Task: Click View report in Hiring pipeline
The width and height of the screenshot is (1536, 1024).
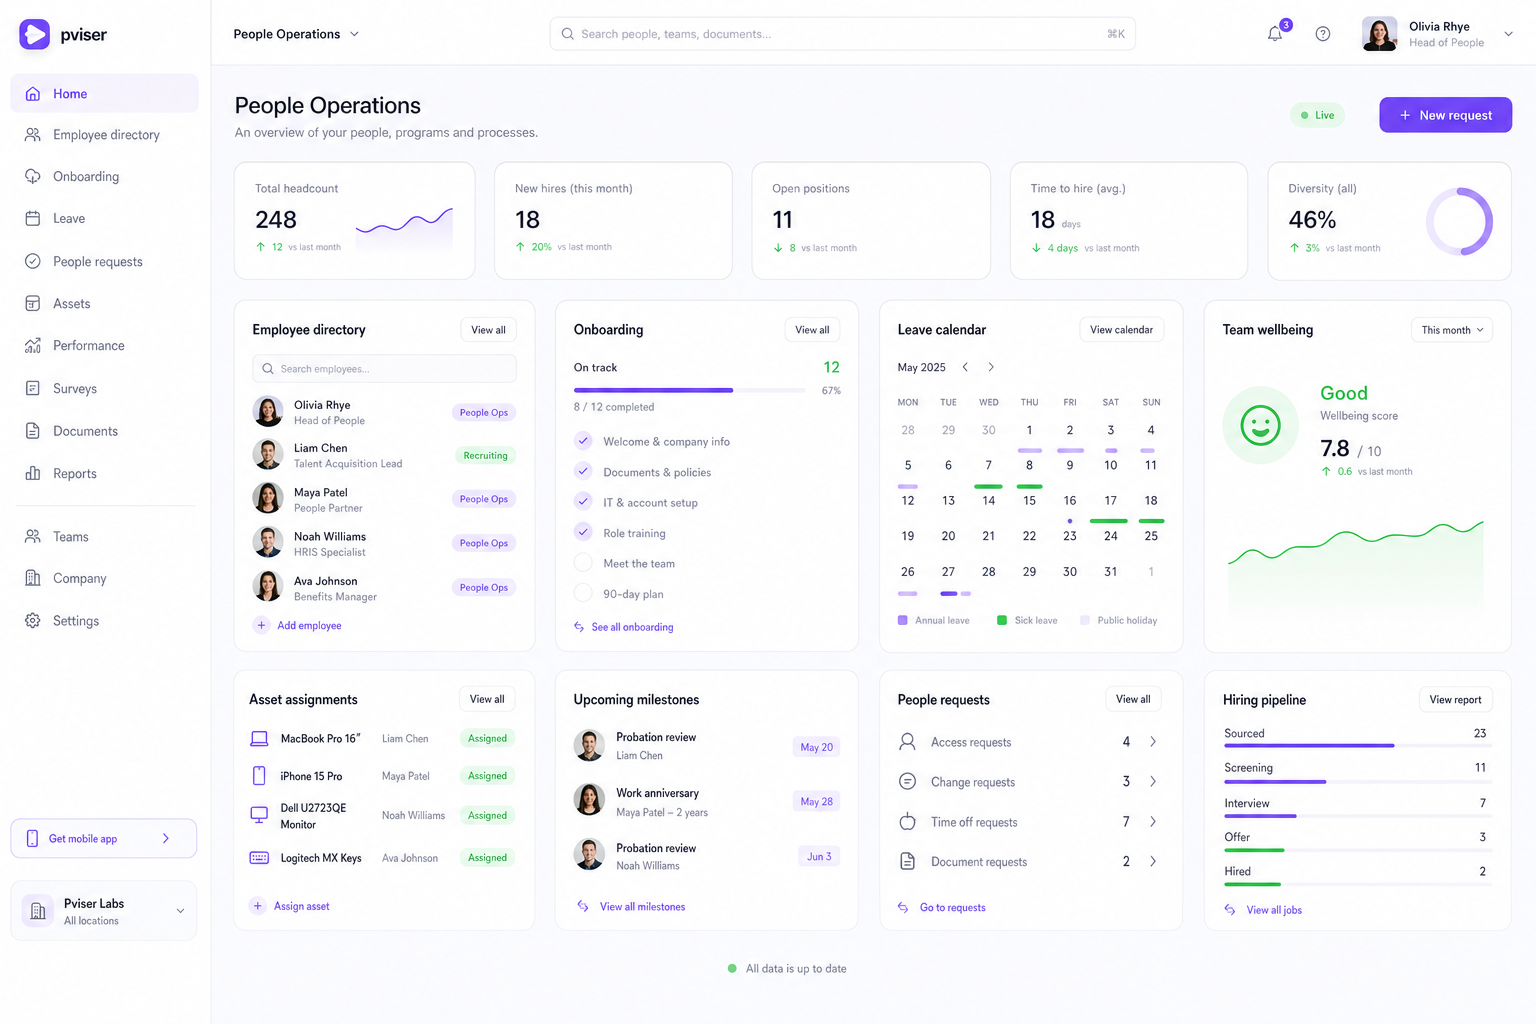Action: tap(1455, 700)
